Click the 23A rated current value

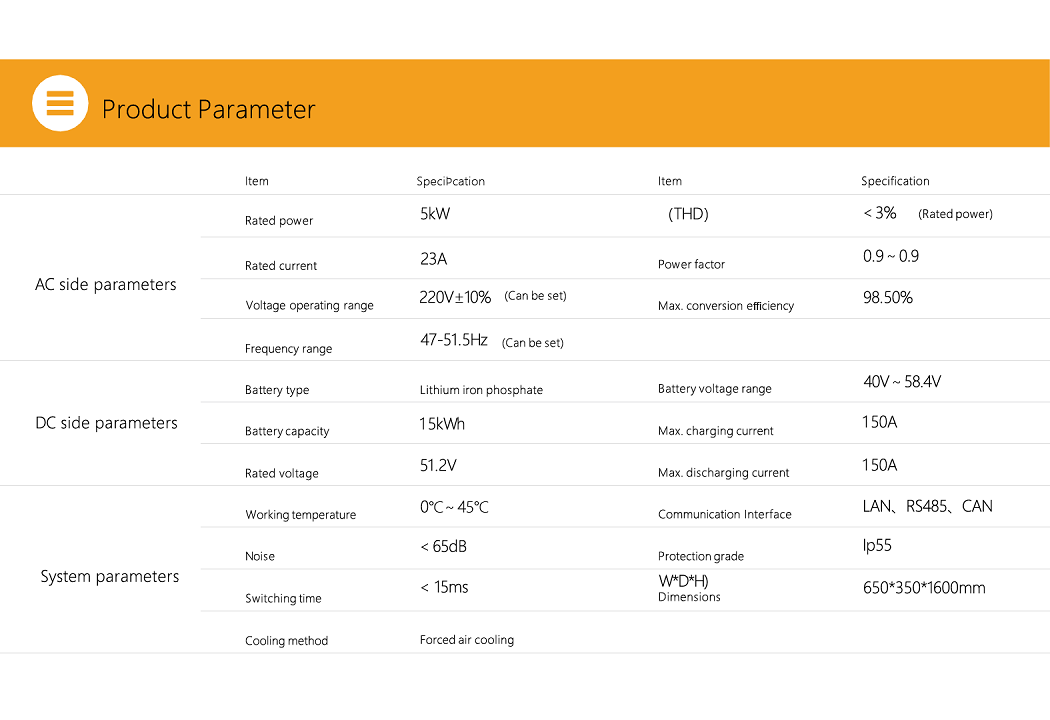pos(433,259)
